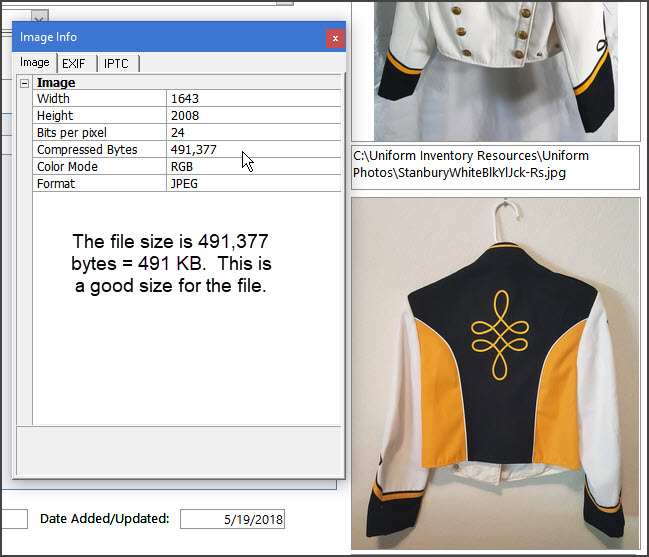Click the Date Added/Updated field

(x=232, y=519)
